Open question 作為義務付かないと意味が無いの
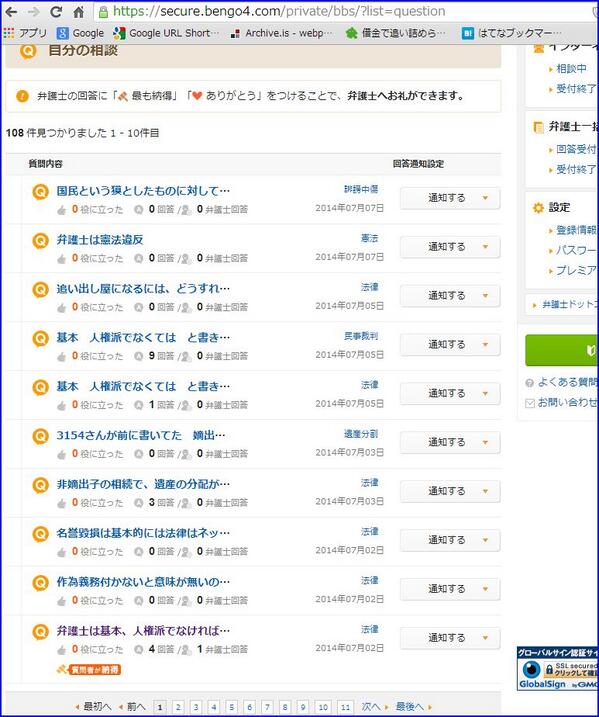The width and height of the screenshot is (599, 717). point(143,582)
